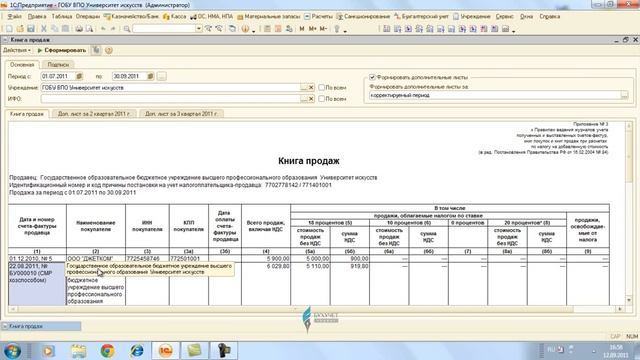Image resolution: width=640 pixels, height=360 pixels.
Task: Open the toolbar search combo box dropdown arrow
Action: [x=198, y=29]
